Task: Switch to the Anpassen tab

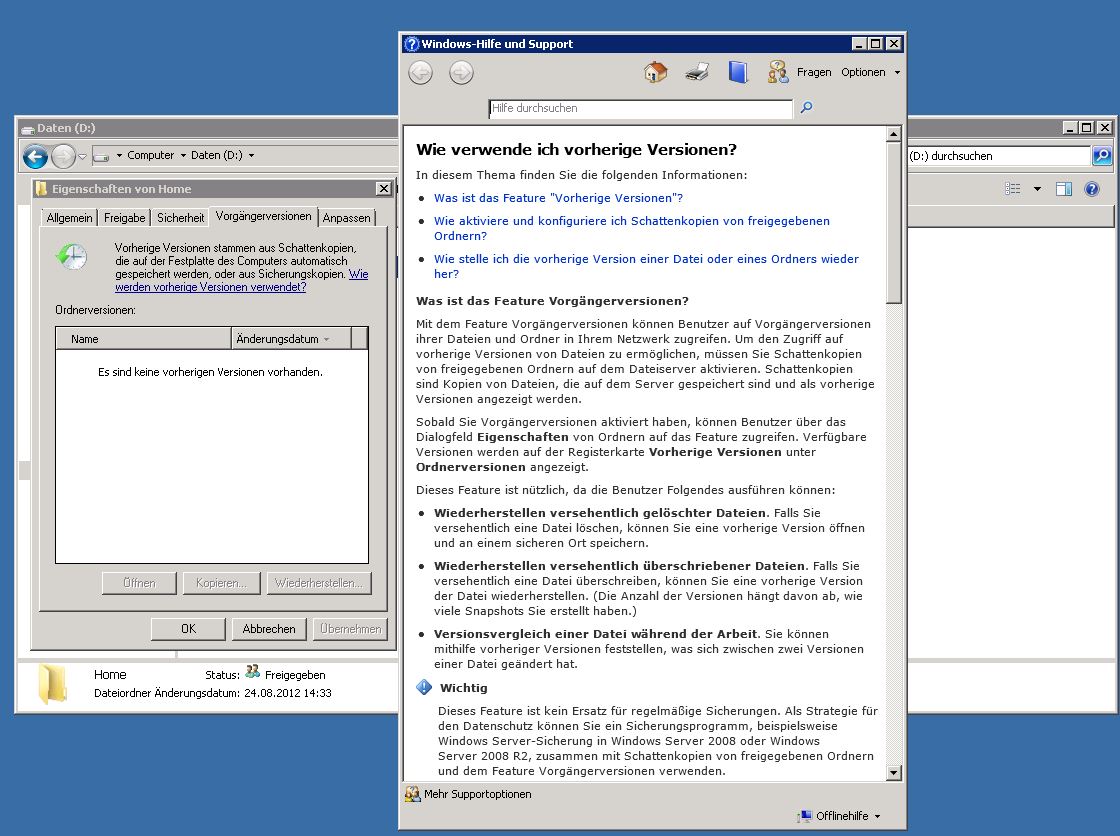Action: [346, 218]
